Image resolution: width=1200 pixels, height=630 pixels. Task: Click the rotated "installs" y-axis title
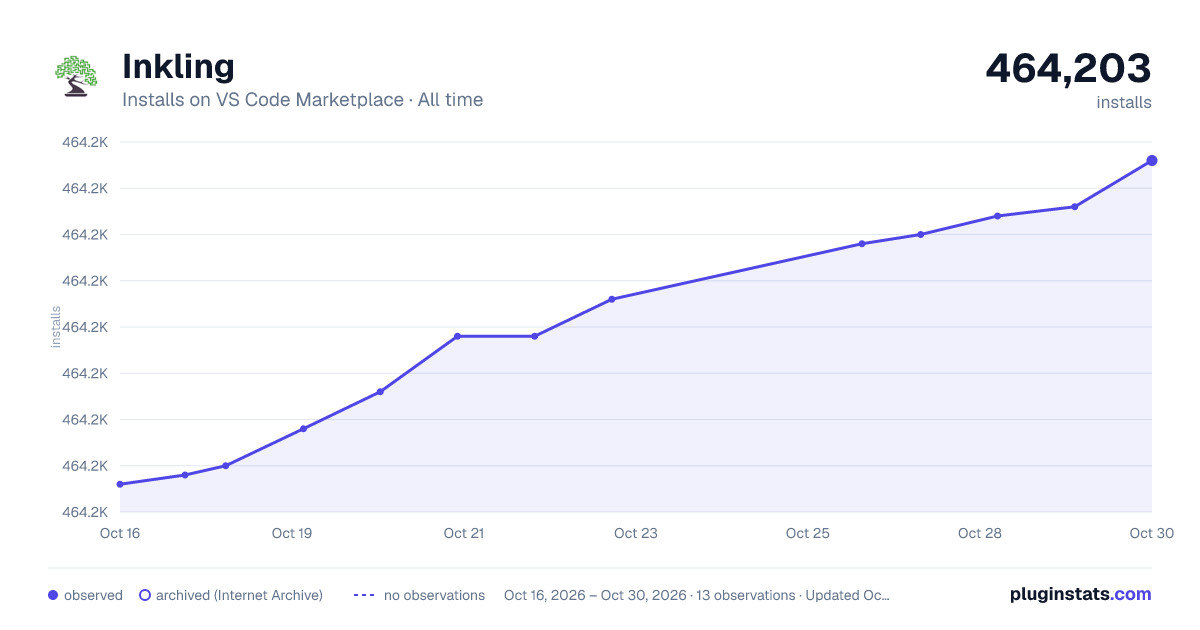coord(56,327)
